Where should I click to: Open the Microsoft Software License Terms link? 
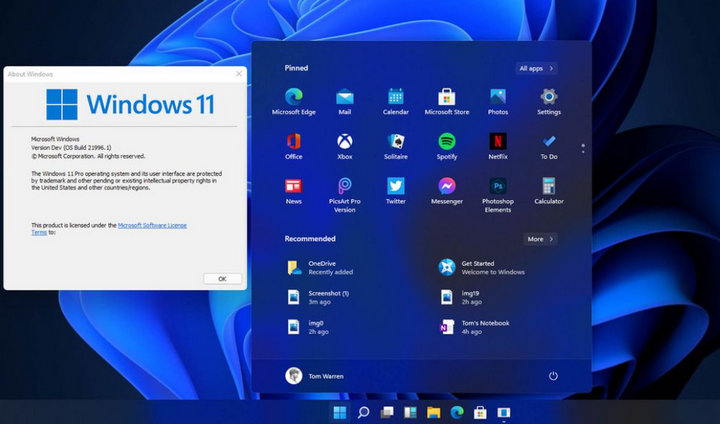coord(109,229)
